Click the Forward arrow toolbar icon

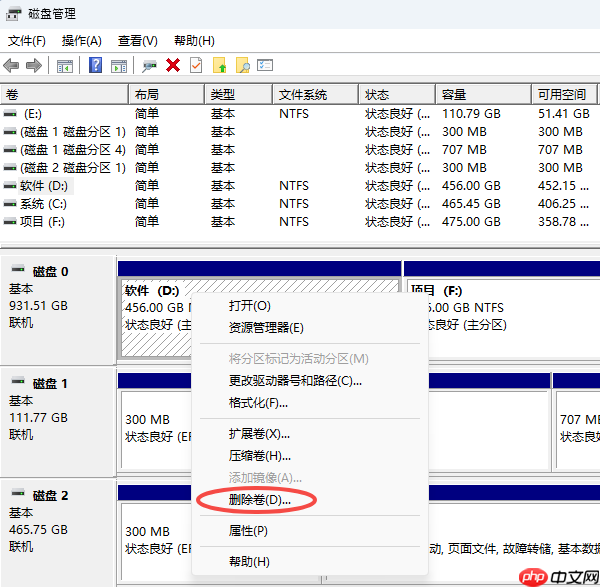point(34,65)
